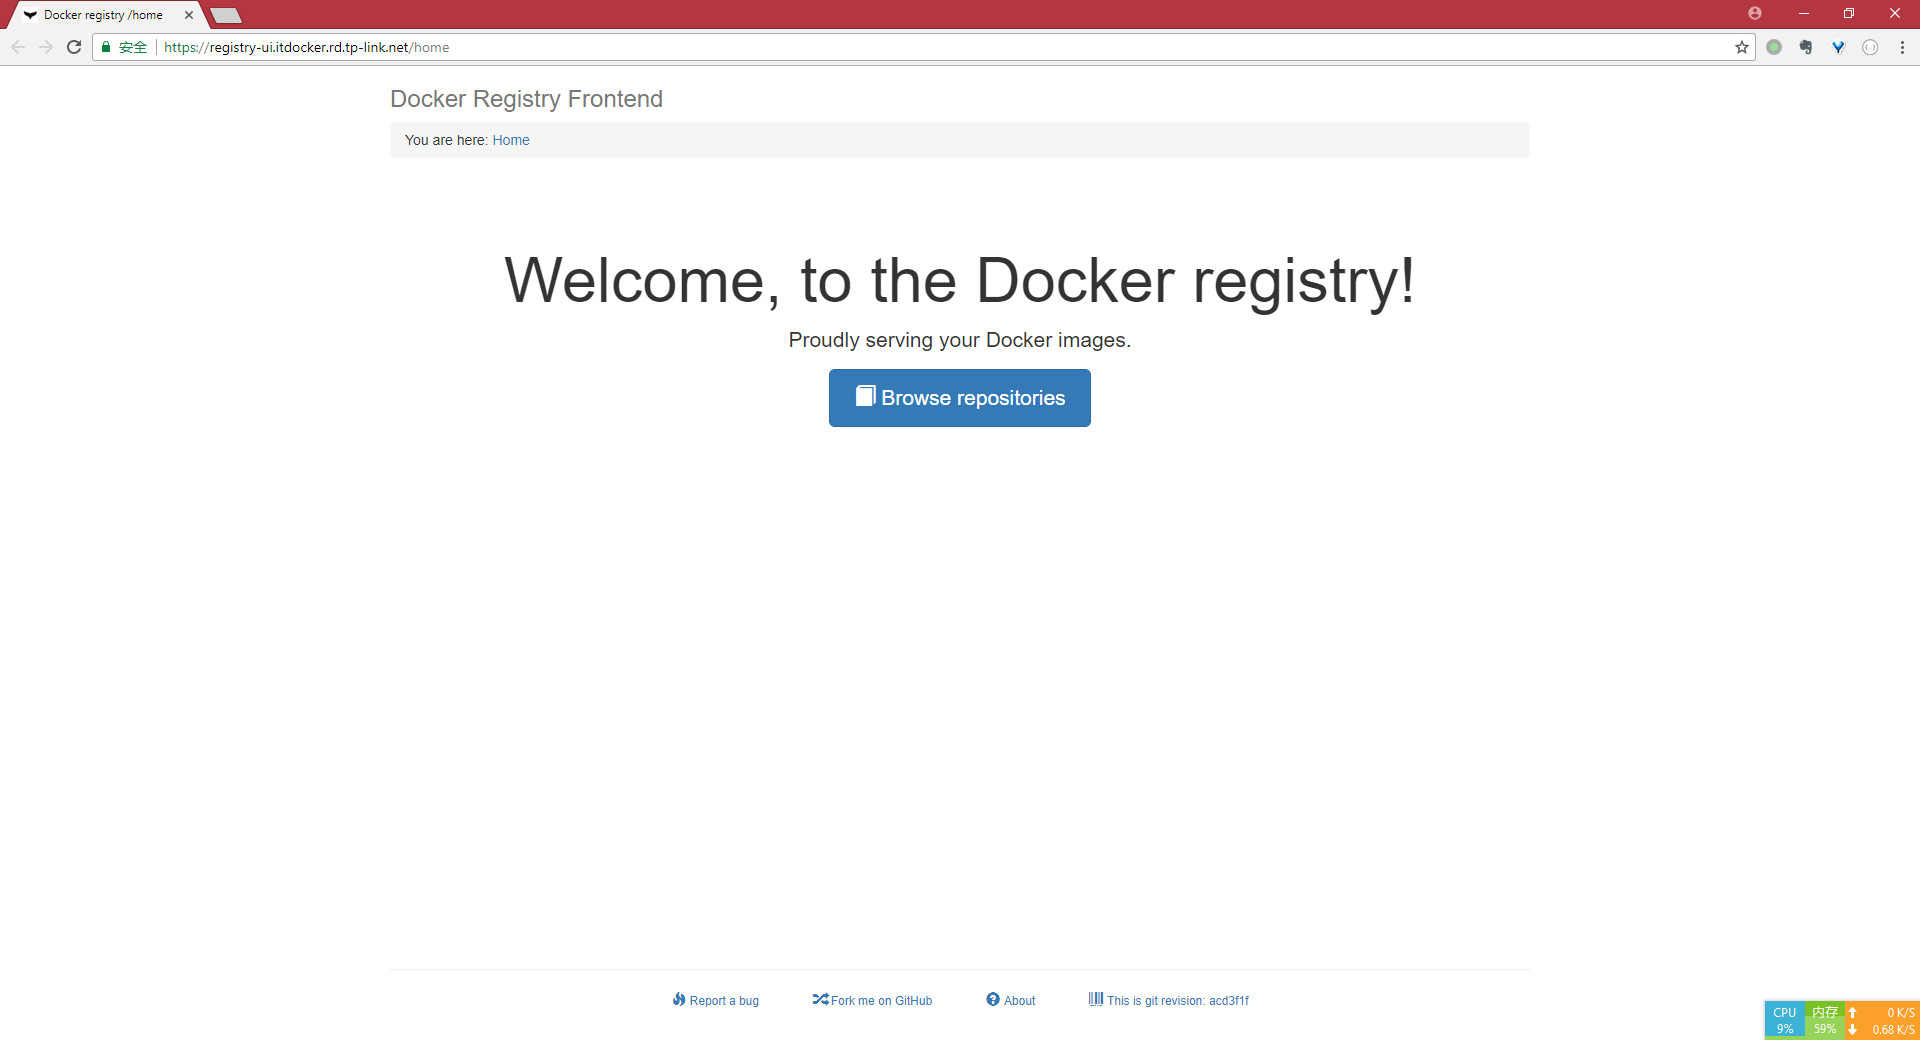Viewport: 1920px width, 1040px height.
Task: Open a new tab button
Action: 226,15
